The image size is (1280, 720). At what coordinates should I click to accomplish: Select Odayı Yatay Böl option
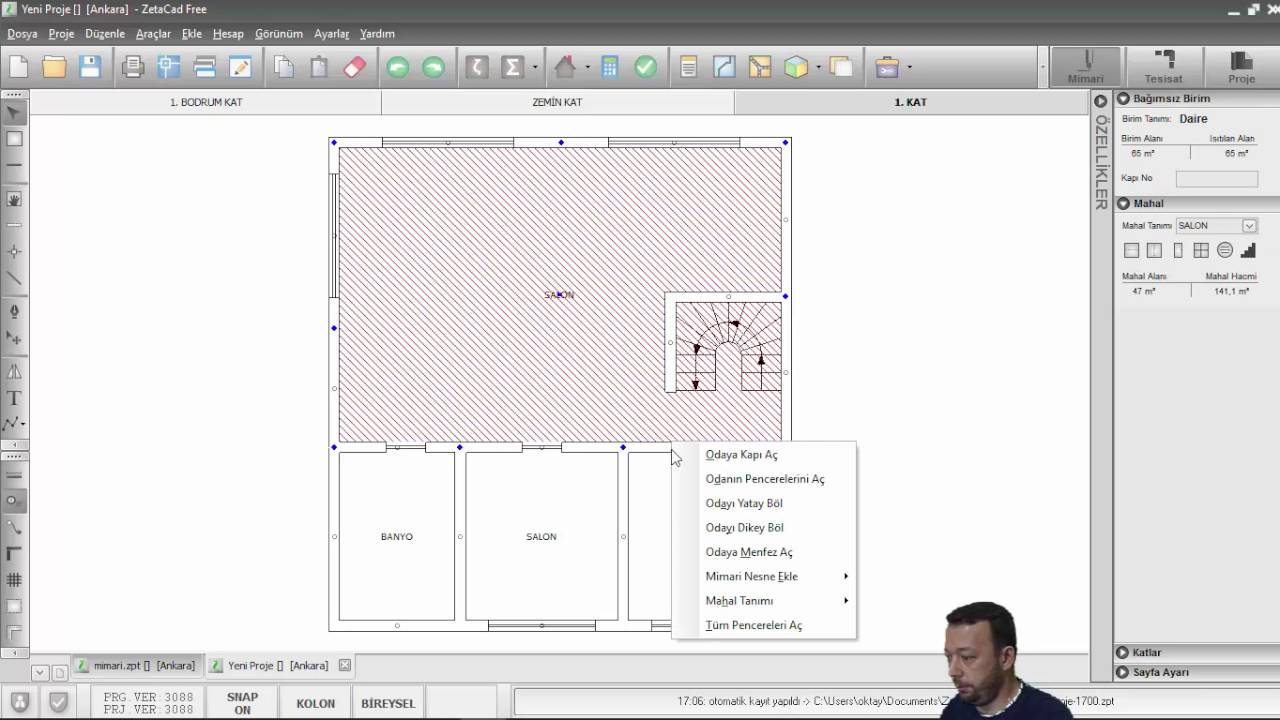[764, 503]
